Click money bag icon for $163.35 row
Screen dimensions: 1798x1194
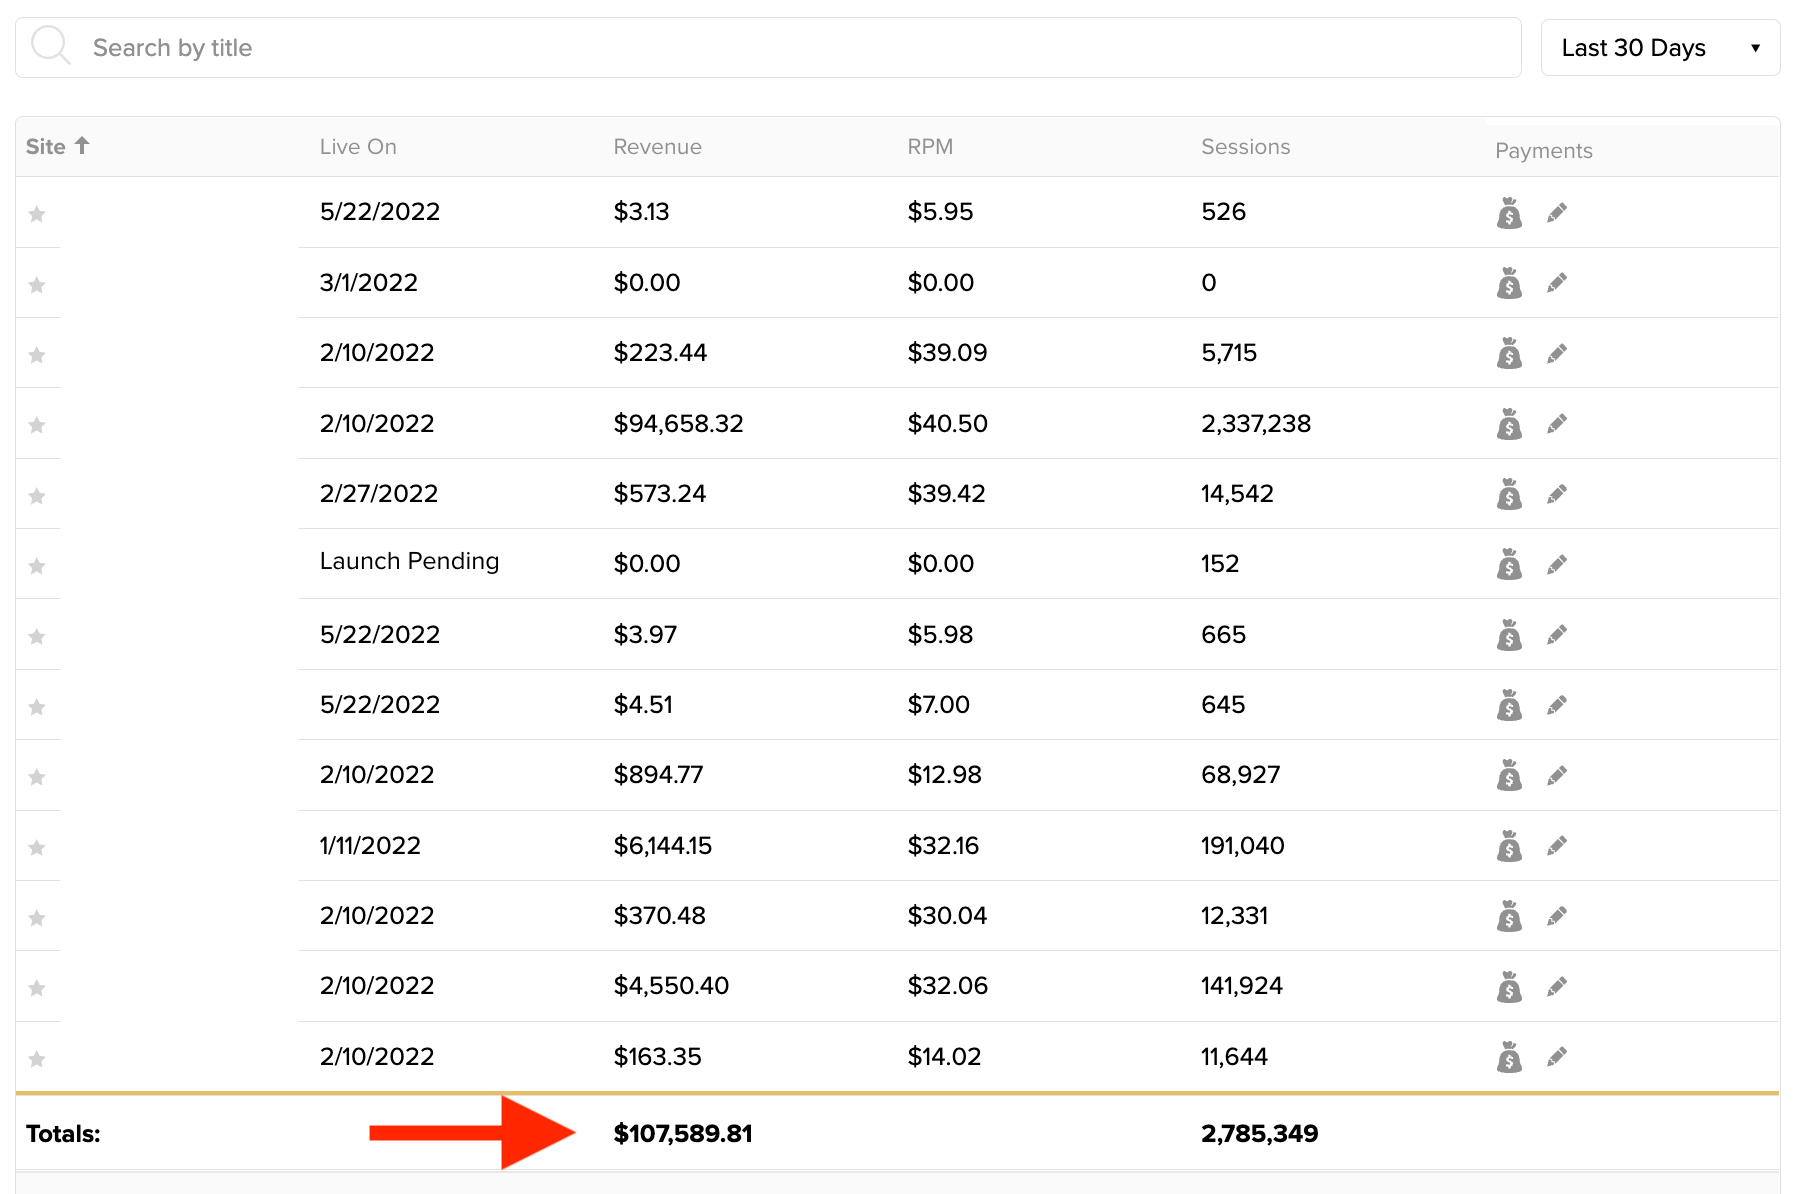coord(1509,1057)
